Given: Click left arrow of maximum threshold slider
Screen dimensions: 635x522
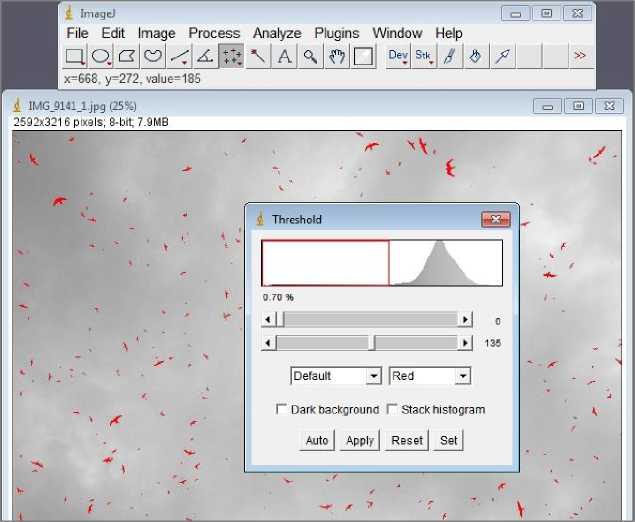Looking at the screenshot, I should point(268,343).
